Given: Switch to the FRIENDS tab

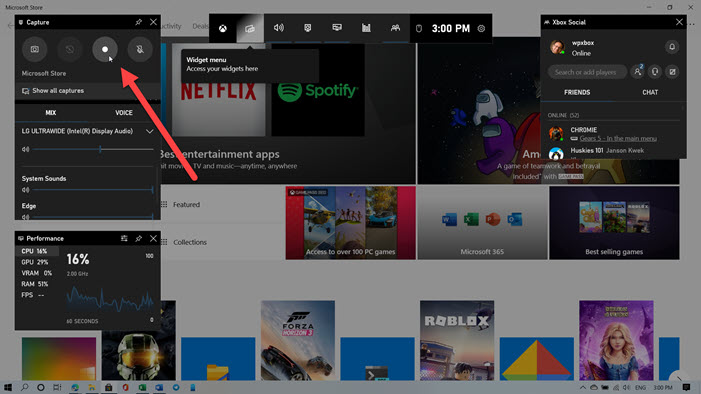Looking at the screenshot, I should tap(577, 93).
